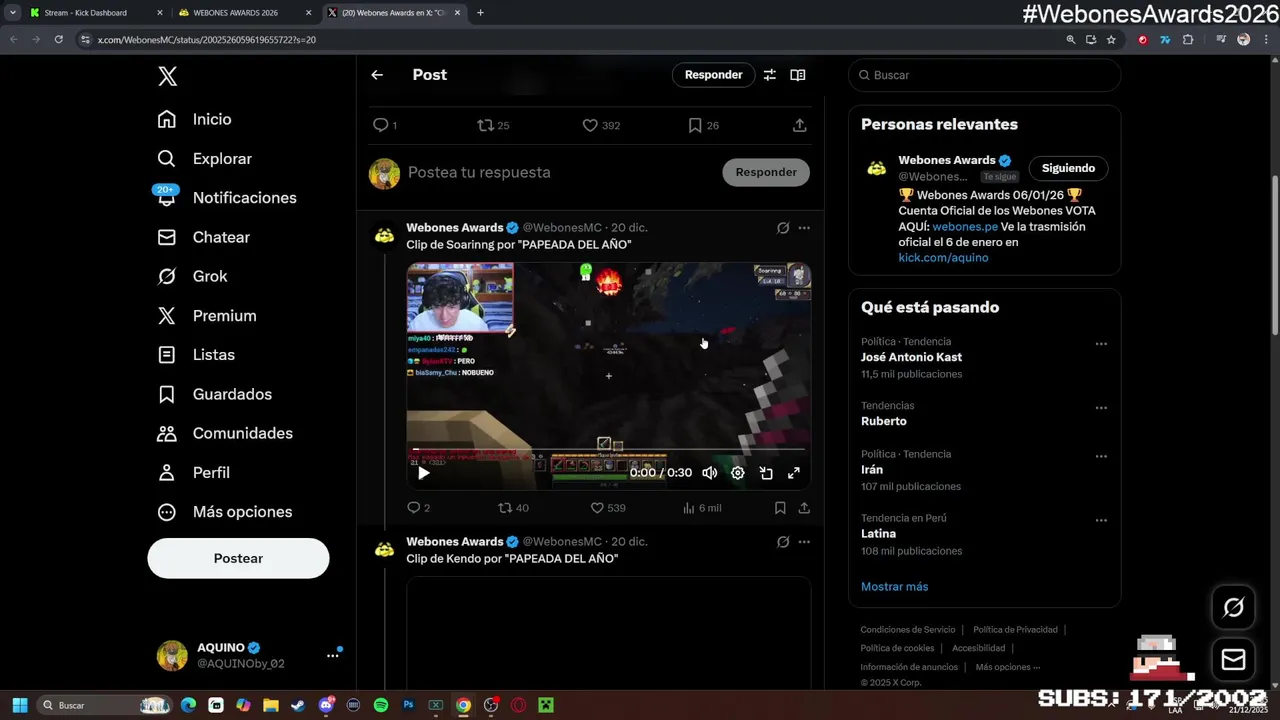Screen dimensions: 1280x720
Task: Expand Más opciones in the sidebar
Action: [224, 511]
